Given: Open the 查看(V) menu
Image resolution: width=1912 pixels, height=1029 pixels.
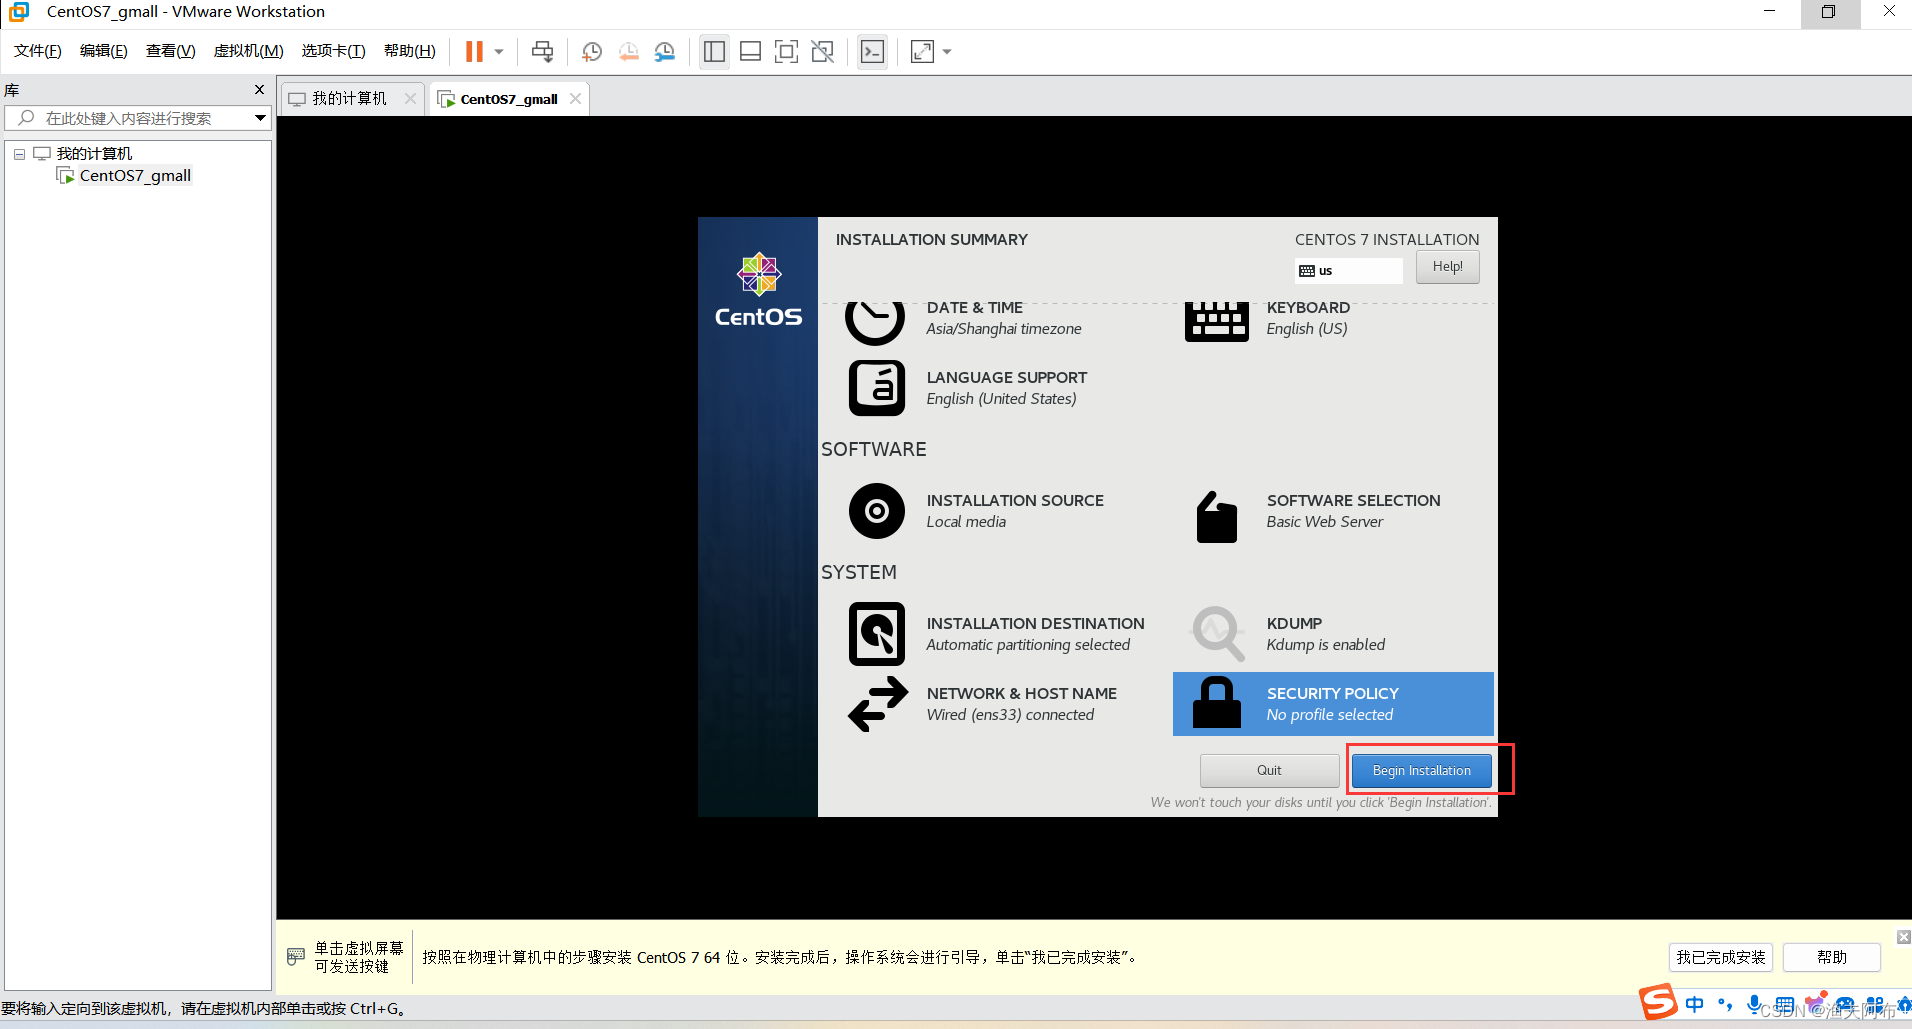Looking at the screenshot, I should coord(171,51).
